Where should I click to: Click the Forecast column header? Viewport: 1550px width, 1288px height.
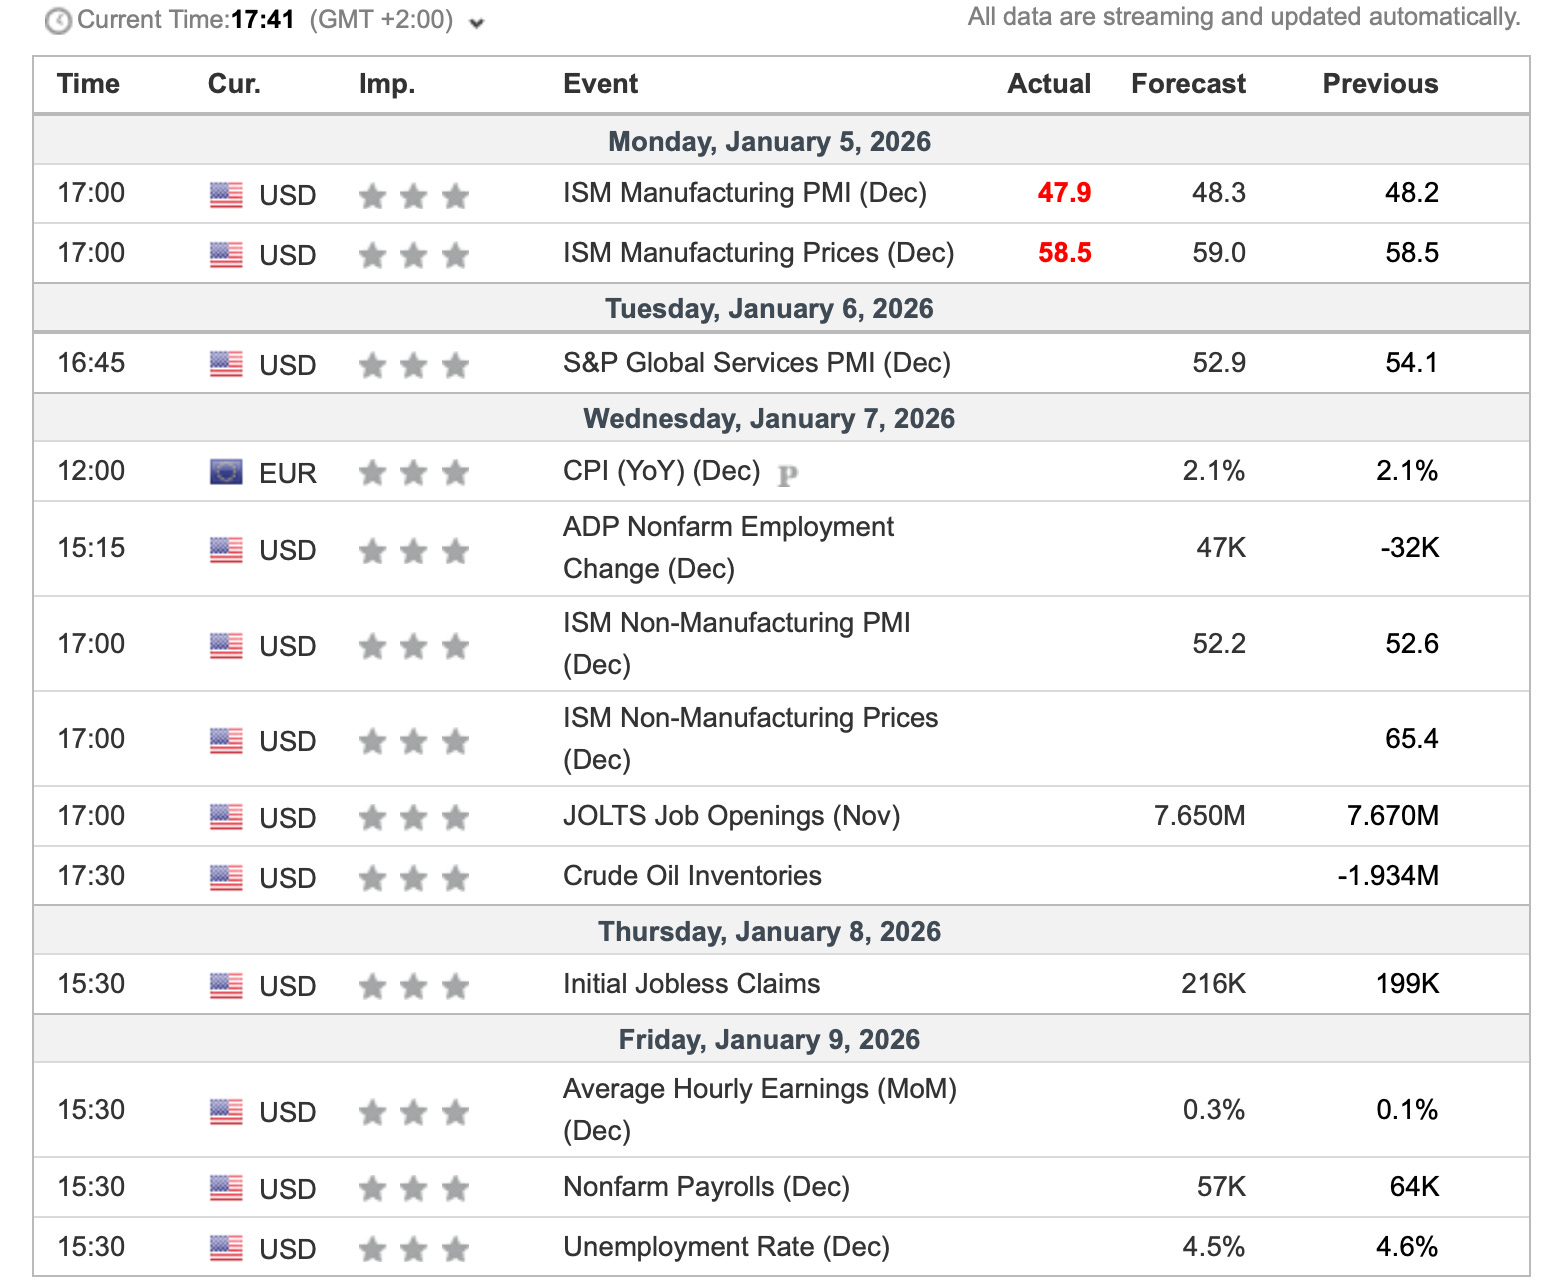tap(1188, 84)
